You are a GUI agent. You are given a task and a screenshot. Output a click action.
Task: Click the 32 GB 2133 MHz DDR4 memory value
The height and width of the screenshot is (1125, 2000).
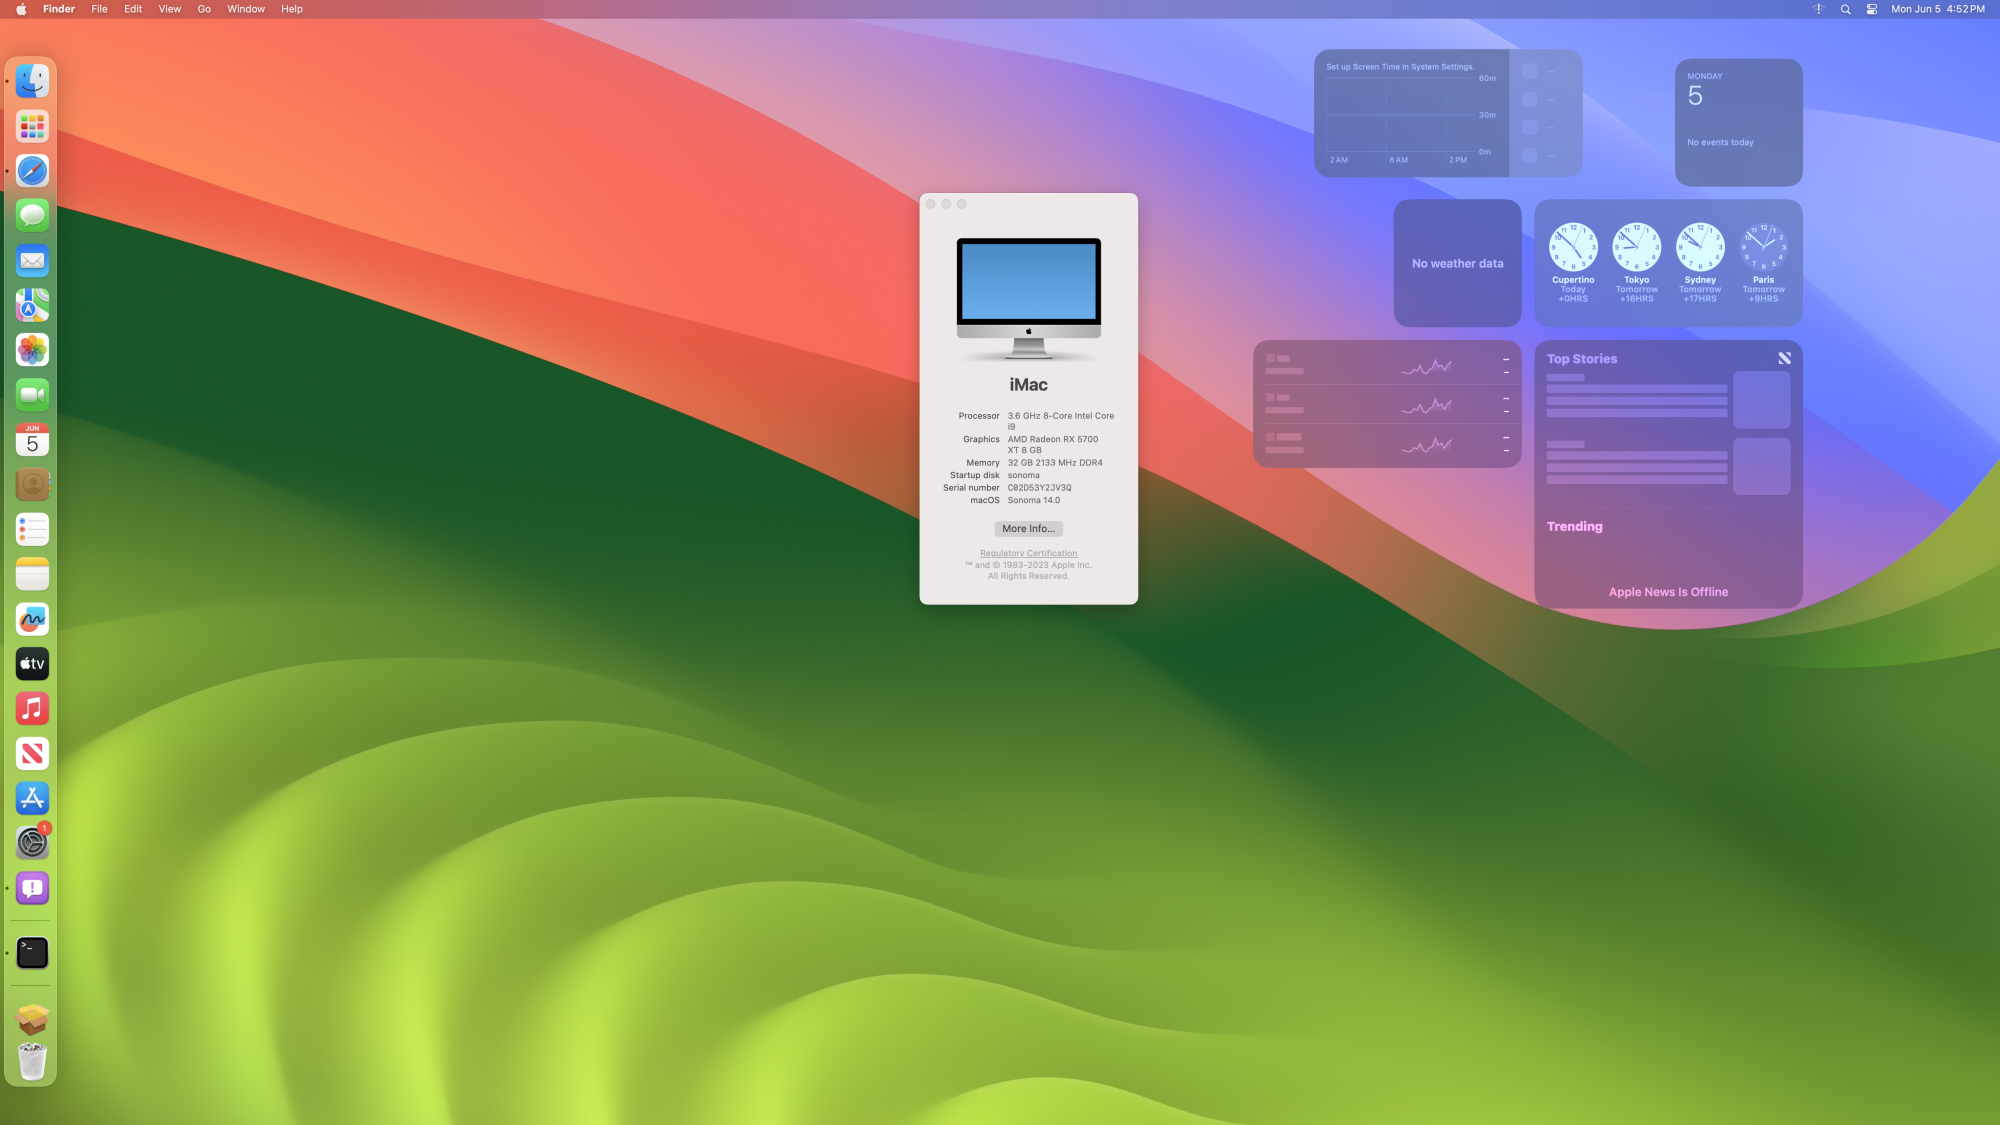point(1055,463)
